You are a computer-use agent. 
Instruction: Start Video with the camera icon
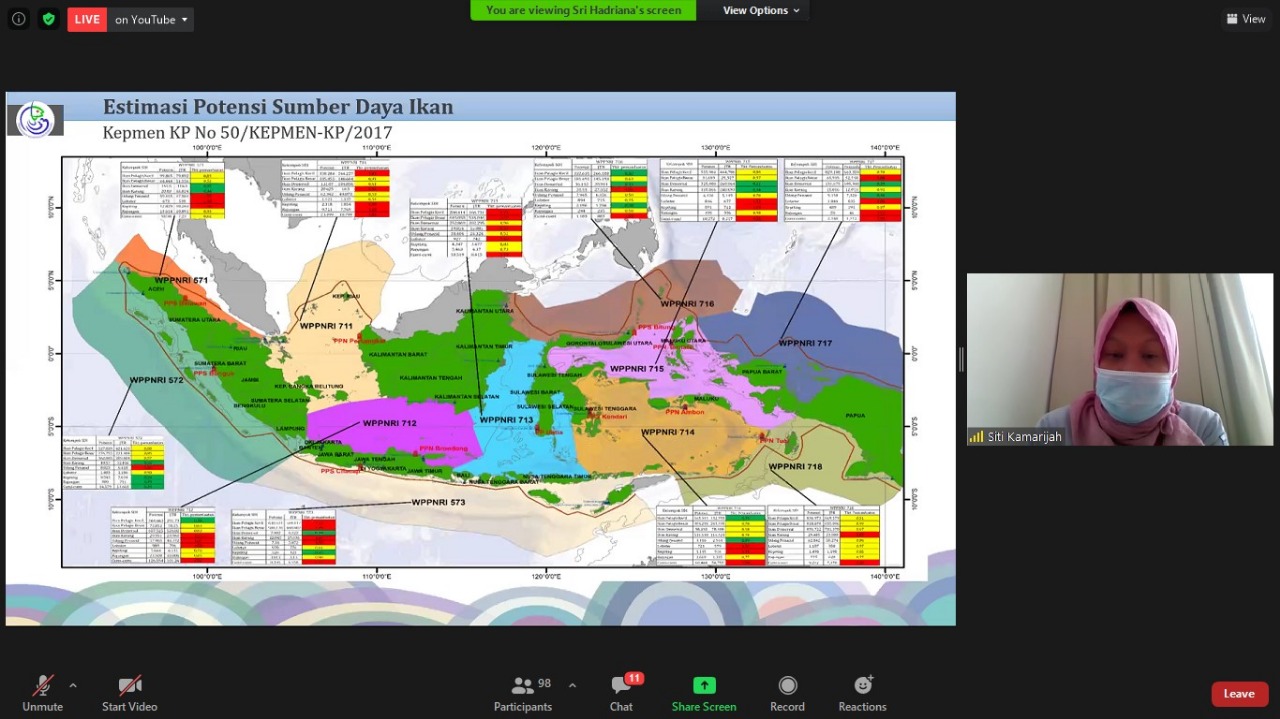click(x=129, y=693)
